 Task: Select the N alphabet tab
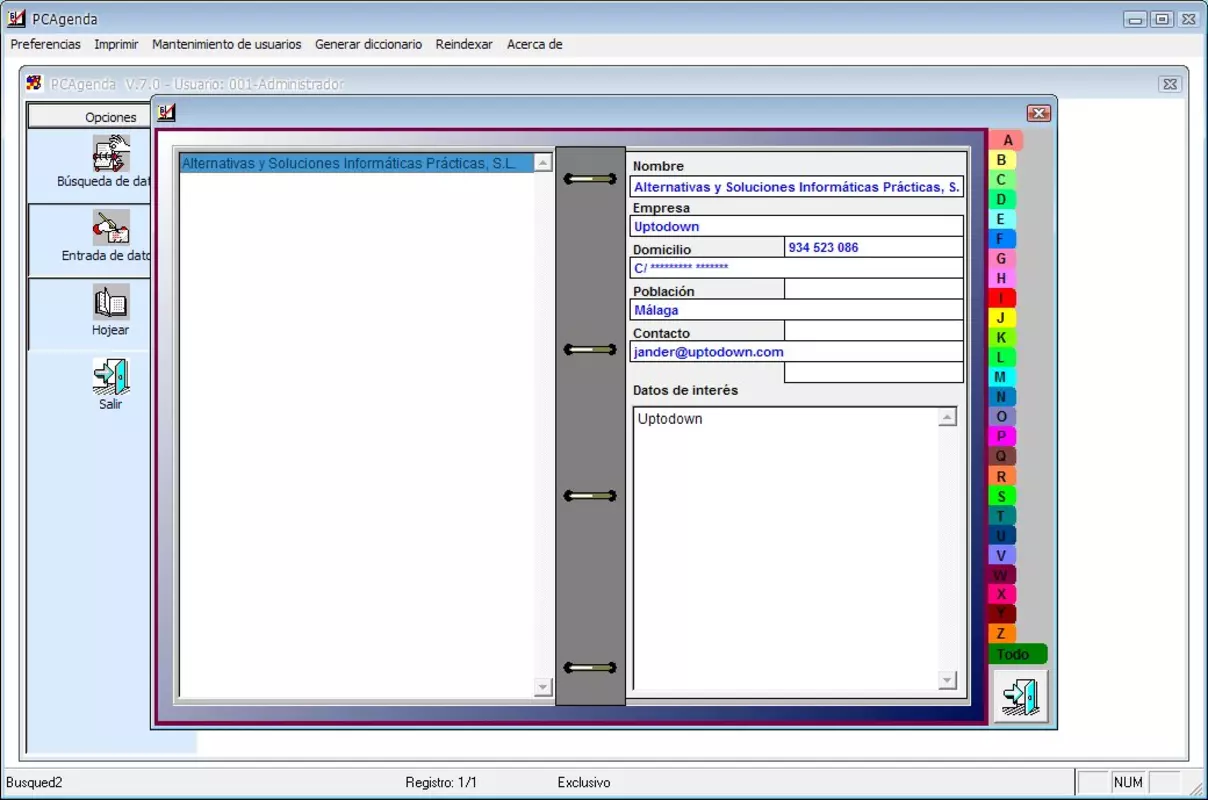1002,397
